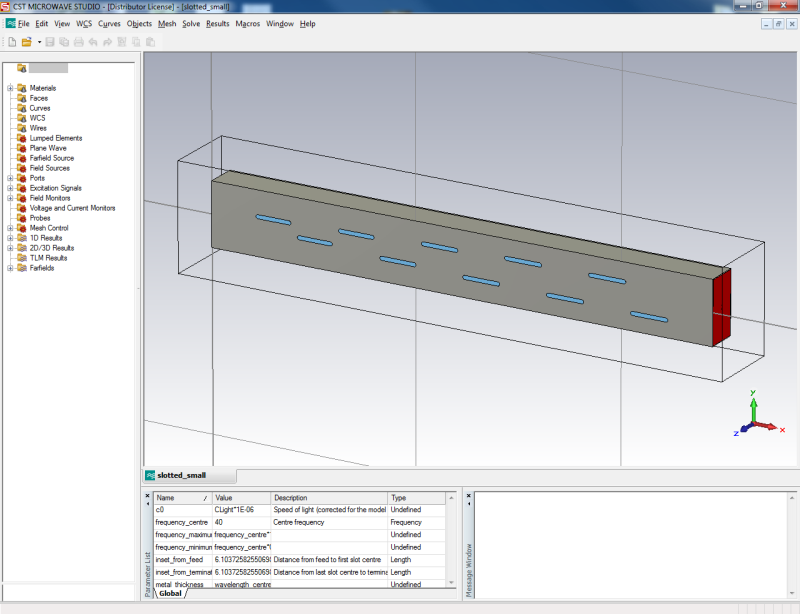Click the Ports folder icon in the tree
Image resolution: width=800 pixels, height=614 pixels.
point(22,178)
